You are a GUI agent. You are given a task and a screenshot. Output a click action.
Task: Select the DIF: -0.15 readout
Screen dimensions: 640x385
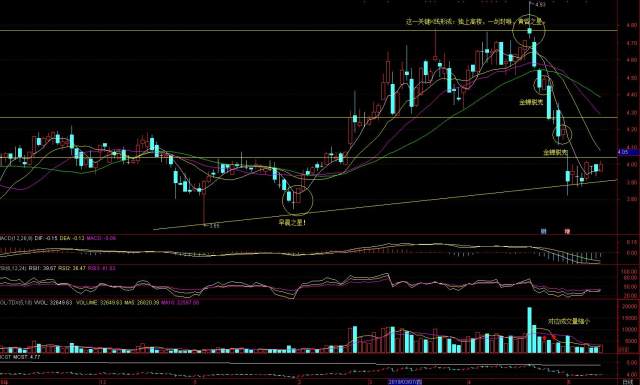click(x=47, y=238)
